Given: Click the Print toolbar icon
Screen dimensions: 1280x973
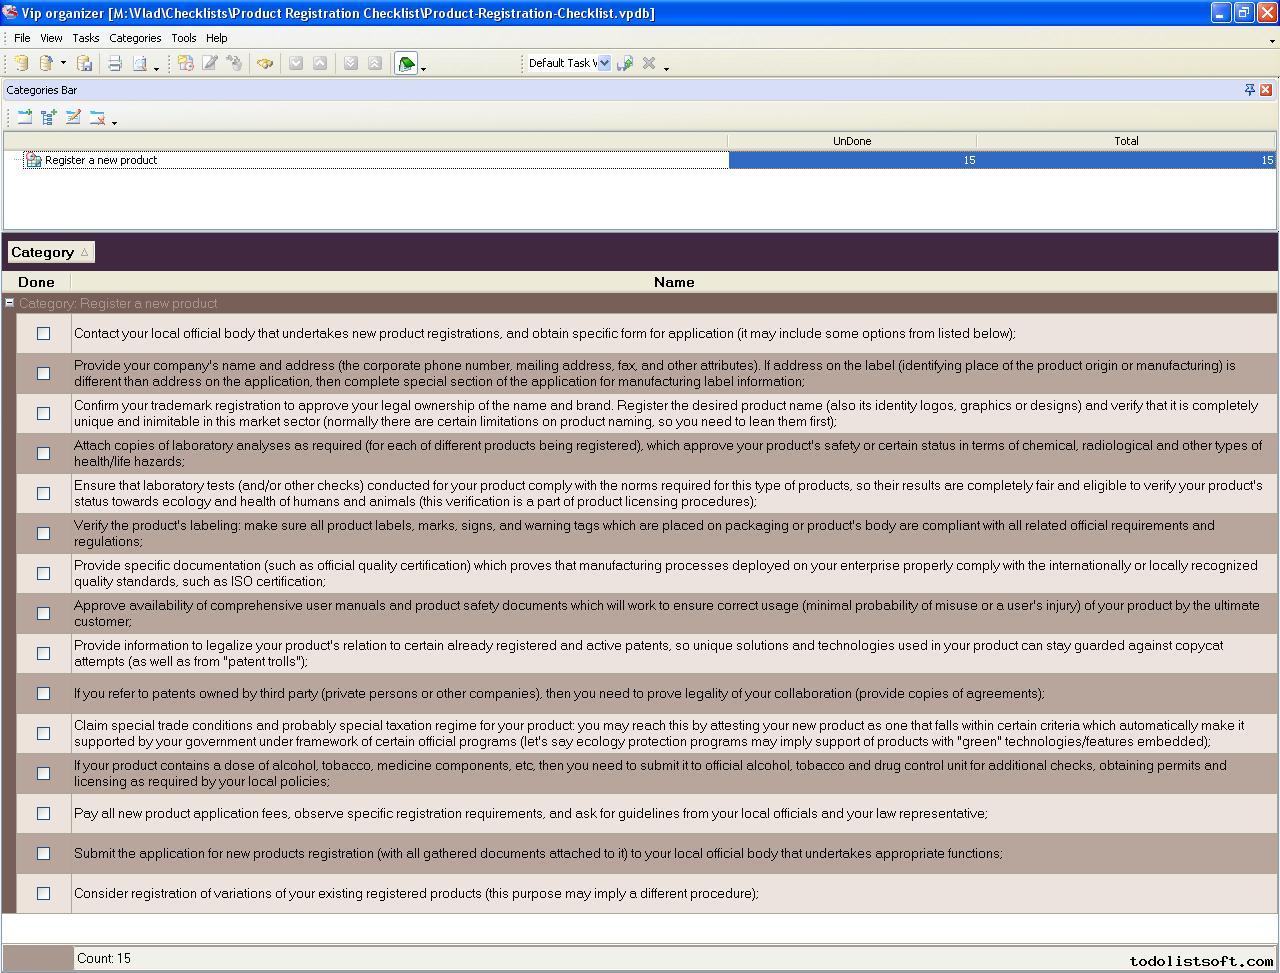Looking at the screenshot, I should tap(115, 64).
